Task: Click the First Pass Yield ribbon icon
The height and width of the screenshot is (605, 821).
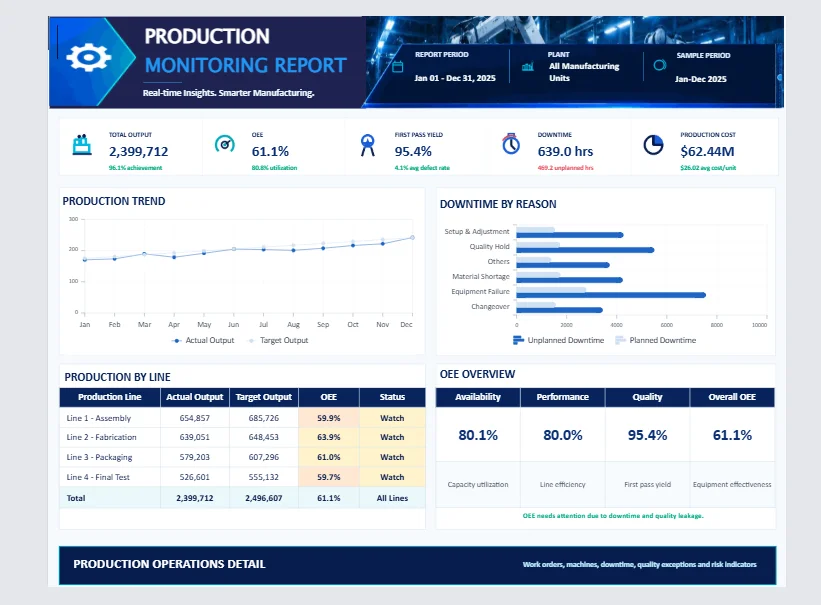Action: pos(368,145)
